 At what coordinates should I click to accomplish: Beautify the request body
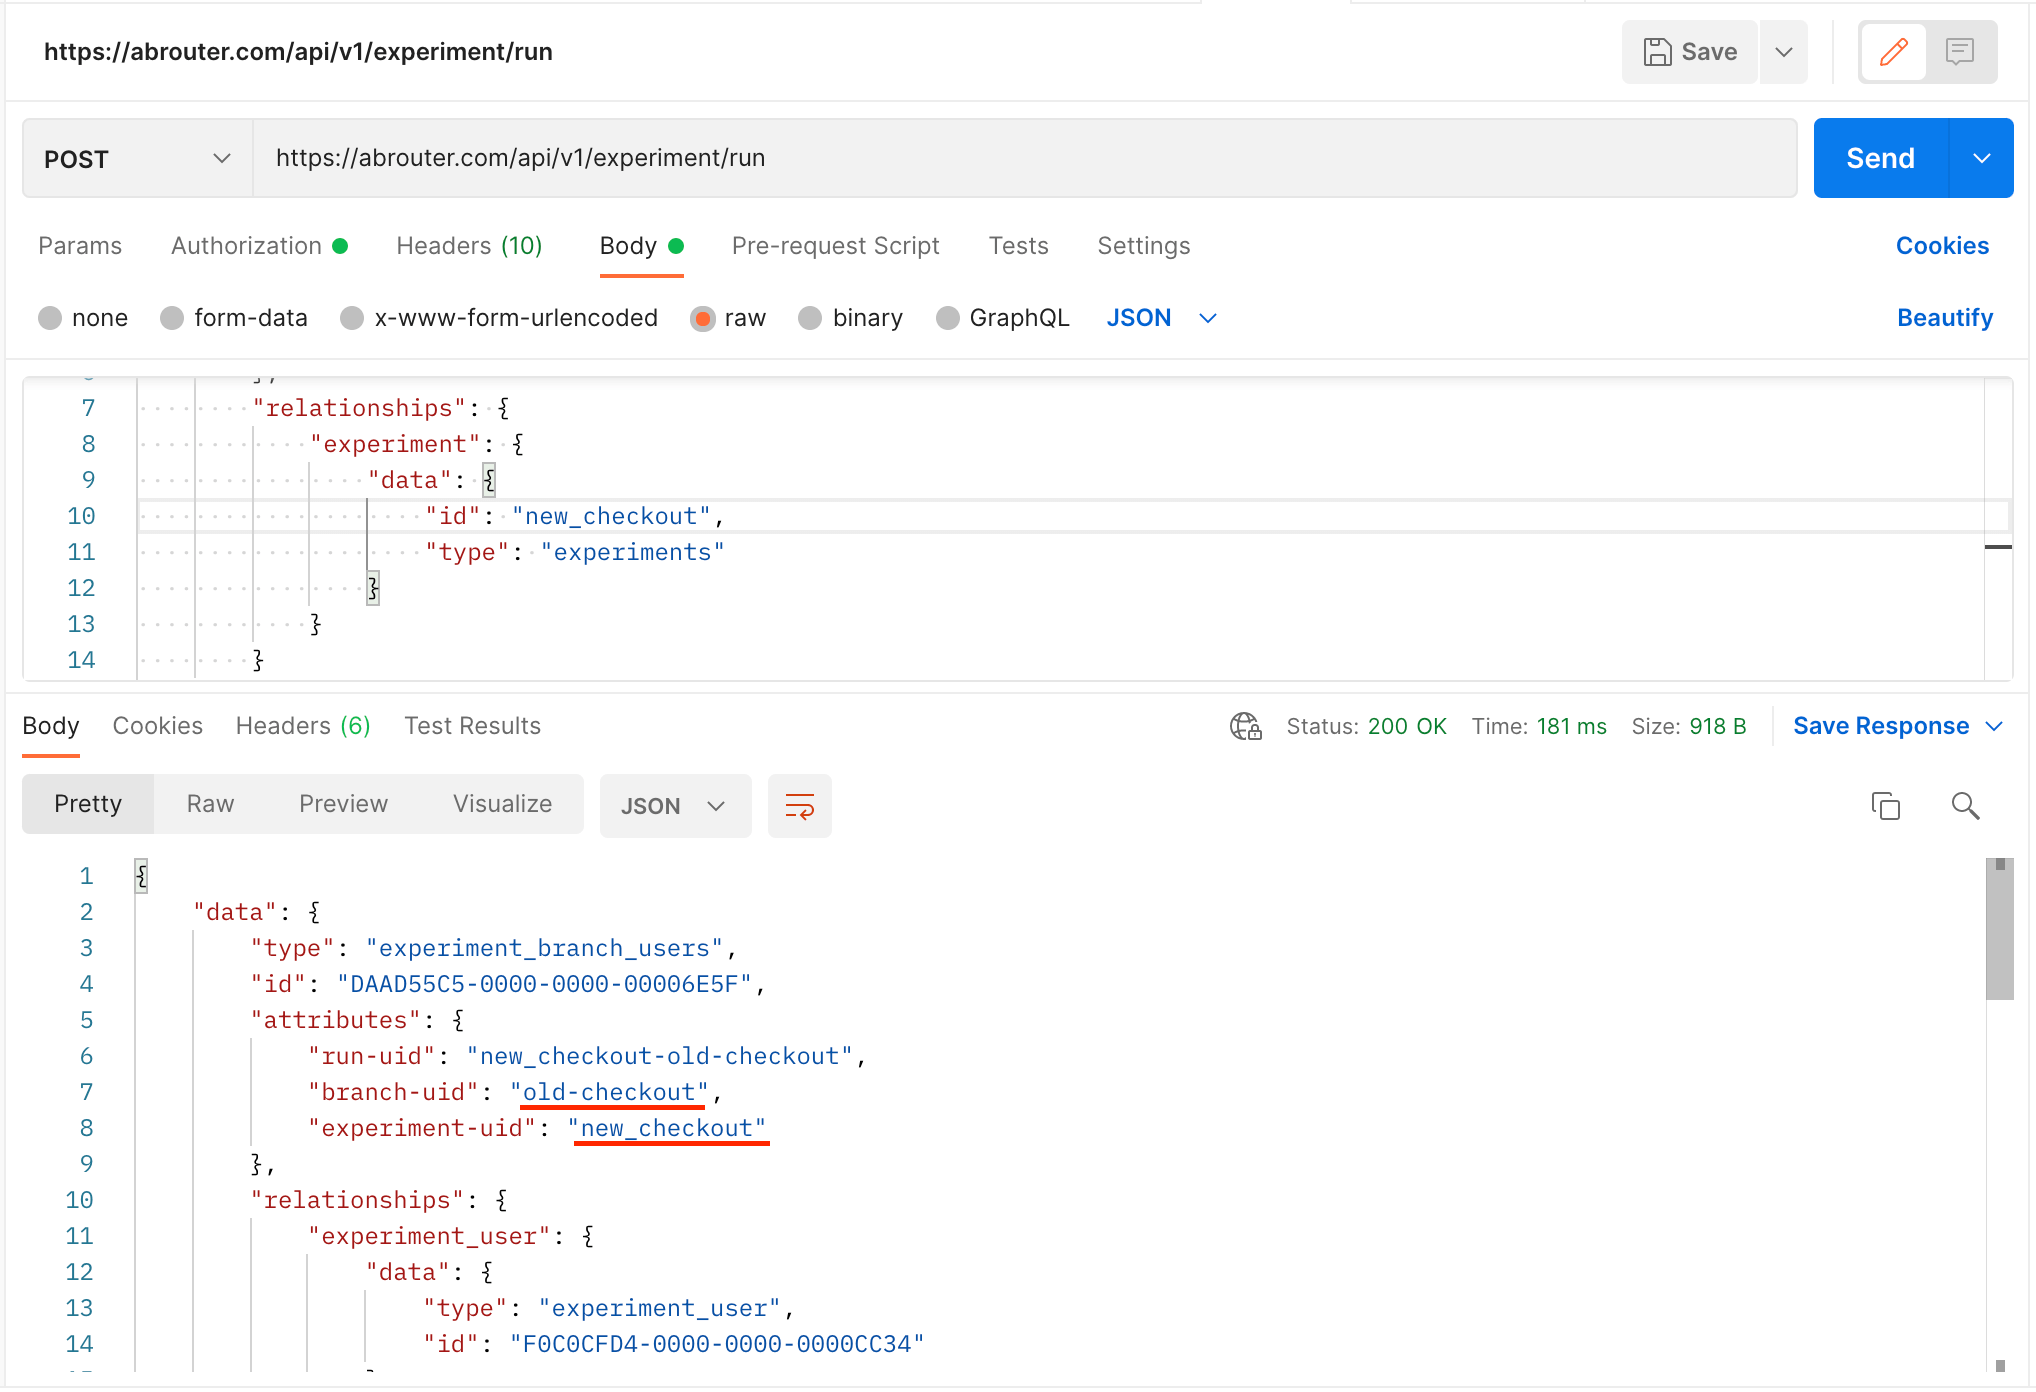tap(1945, 318)
